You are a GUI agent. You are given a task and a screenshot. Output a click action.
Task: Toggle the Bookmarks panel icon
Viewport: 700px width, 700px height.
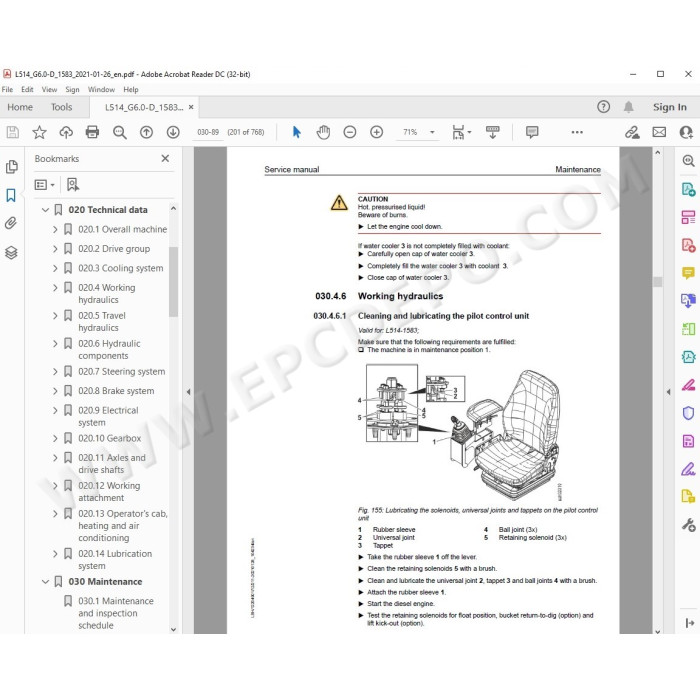11,195
